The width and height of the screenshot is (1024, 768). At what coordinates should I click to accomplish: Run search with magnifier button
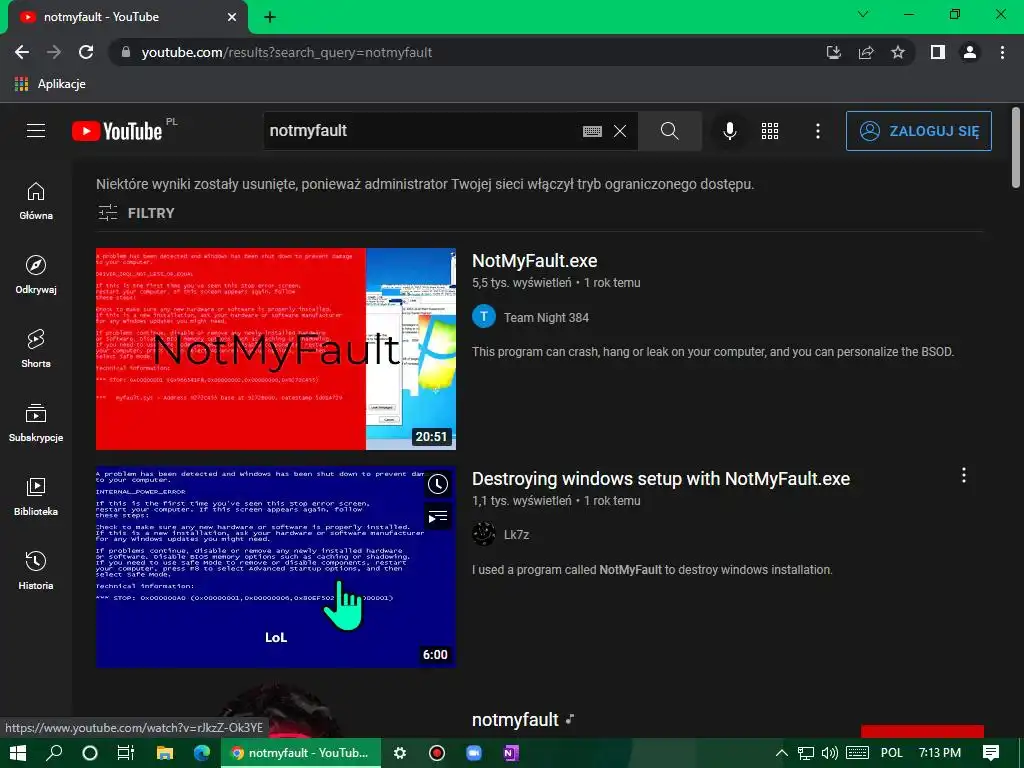click(669, 131)
